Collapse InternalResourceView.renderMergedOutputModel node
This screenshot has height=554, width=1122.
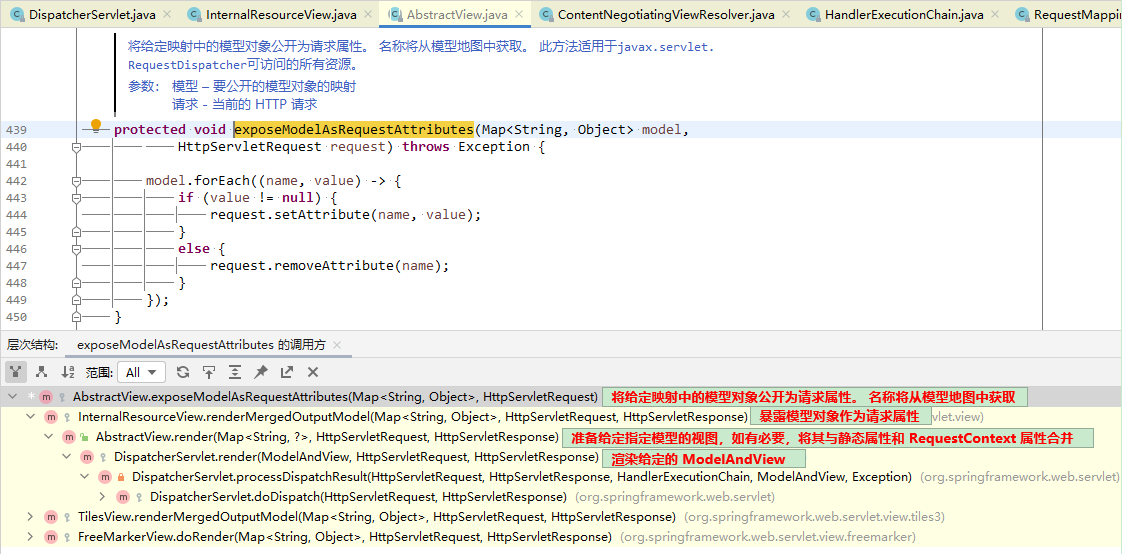[29, 417]
